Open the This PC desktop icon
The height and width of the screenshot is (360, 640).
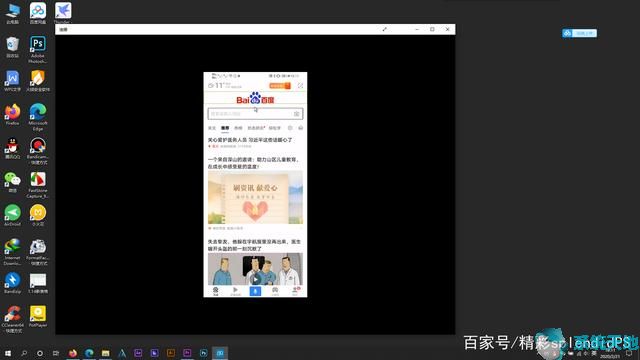[x=12, y=13]
